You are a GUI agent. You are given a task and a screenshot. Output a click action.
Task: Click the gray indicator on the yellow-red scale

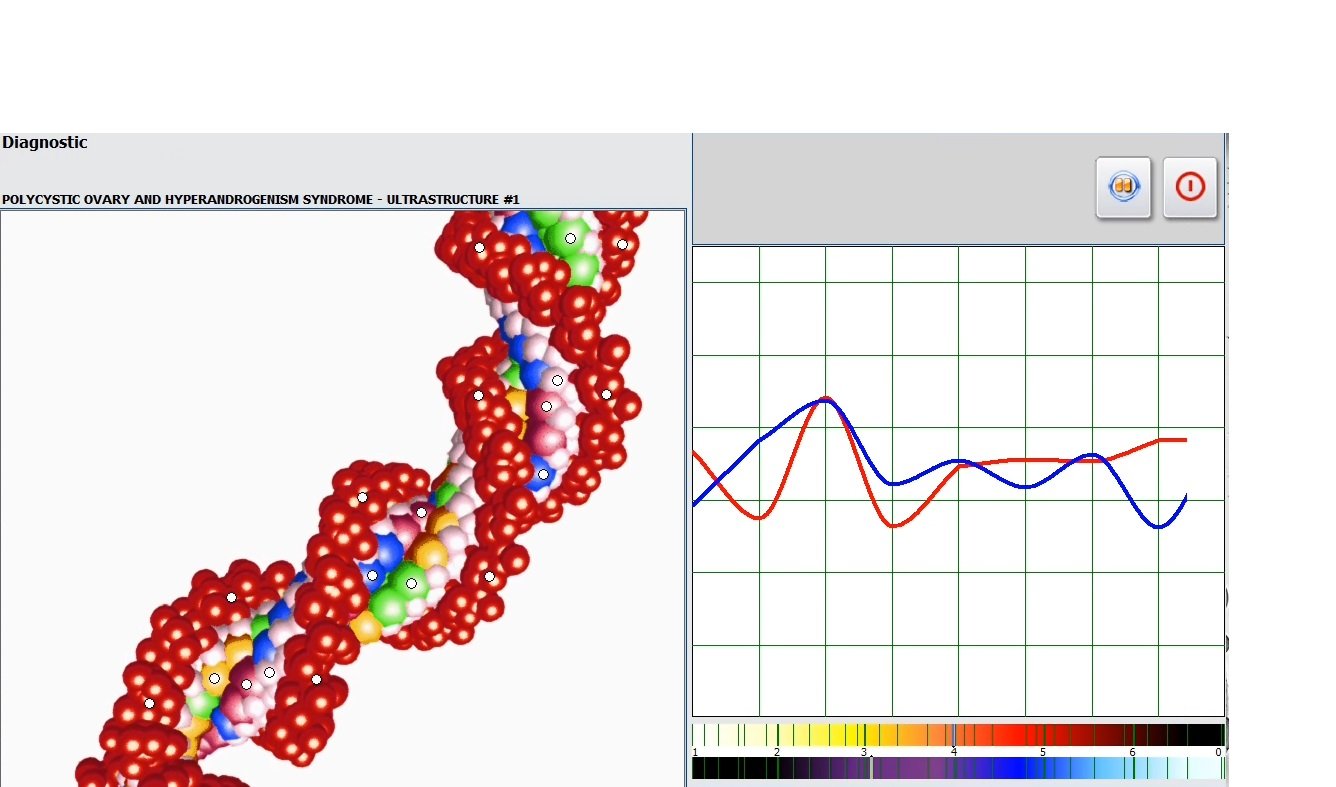[x=953, y=735]
